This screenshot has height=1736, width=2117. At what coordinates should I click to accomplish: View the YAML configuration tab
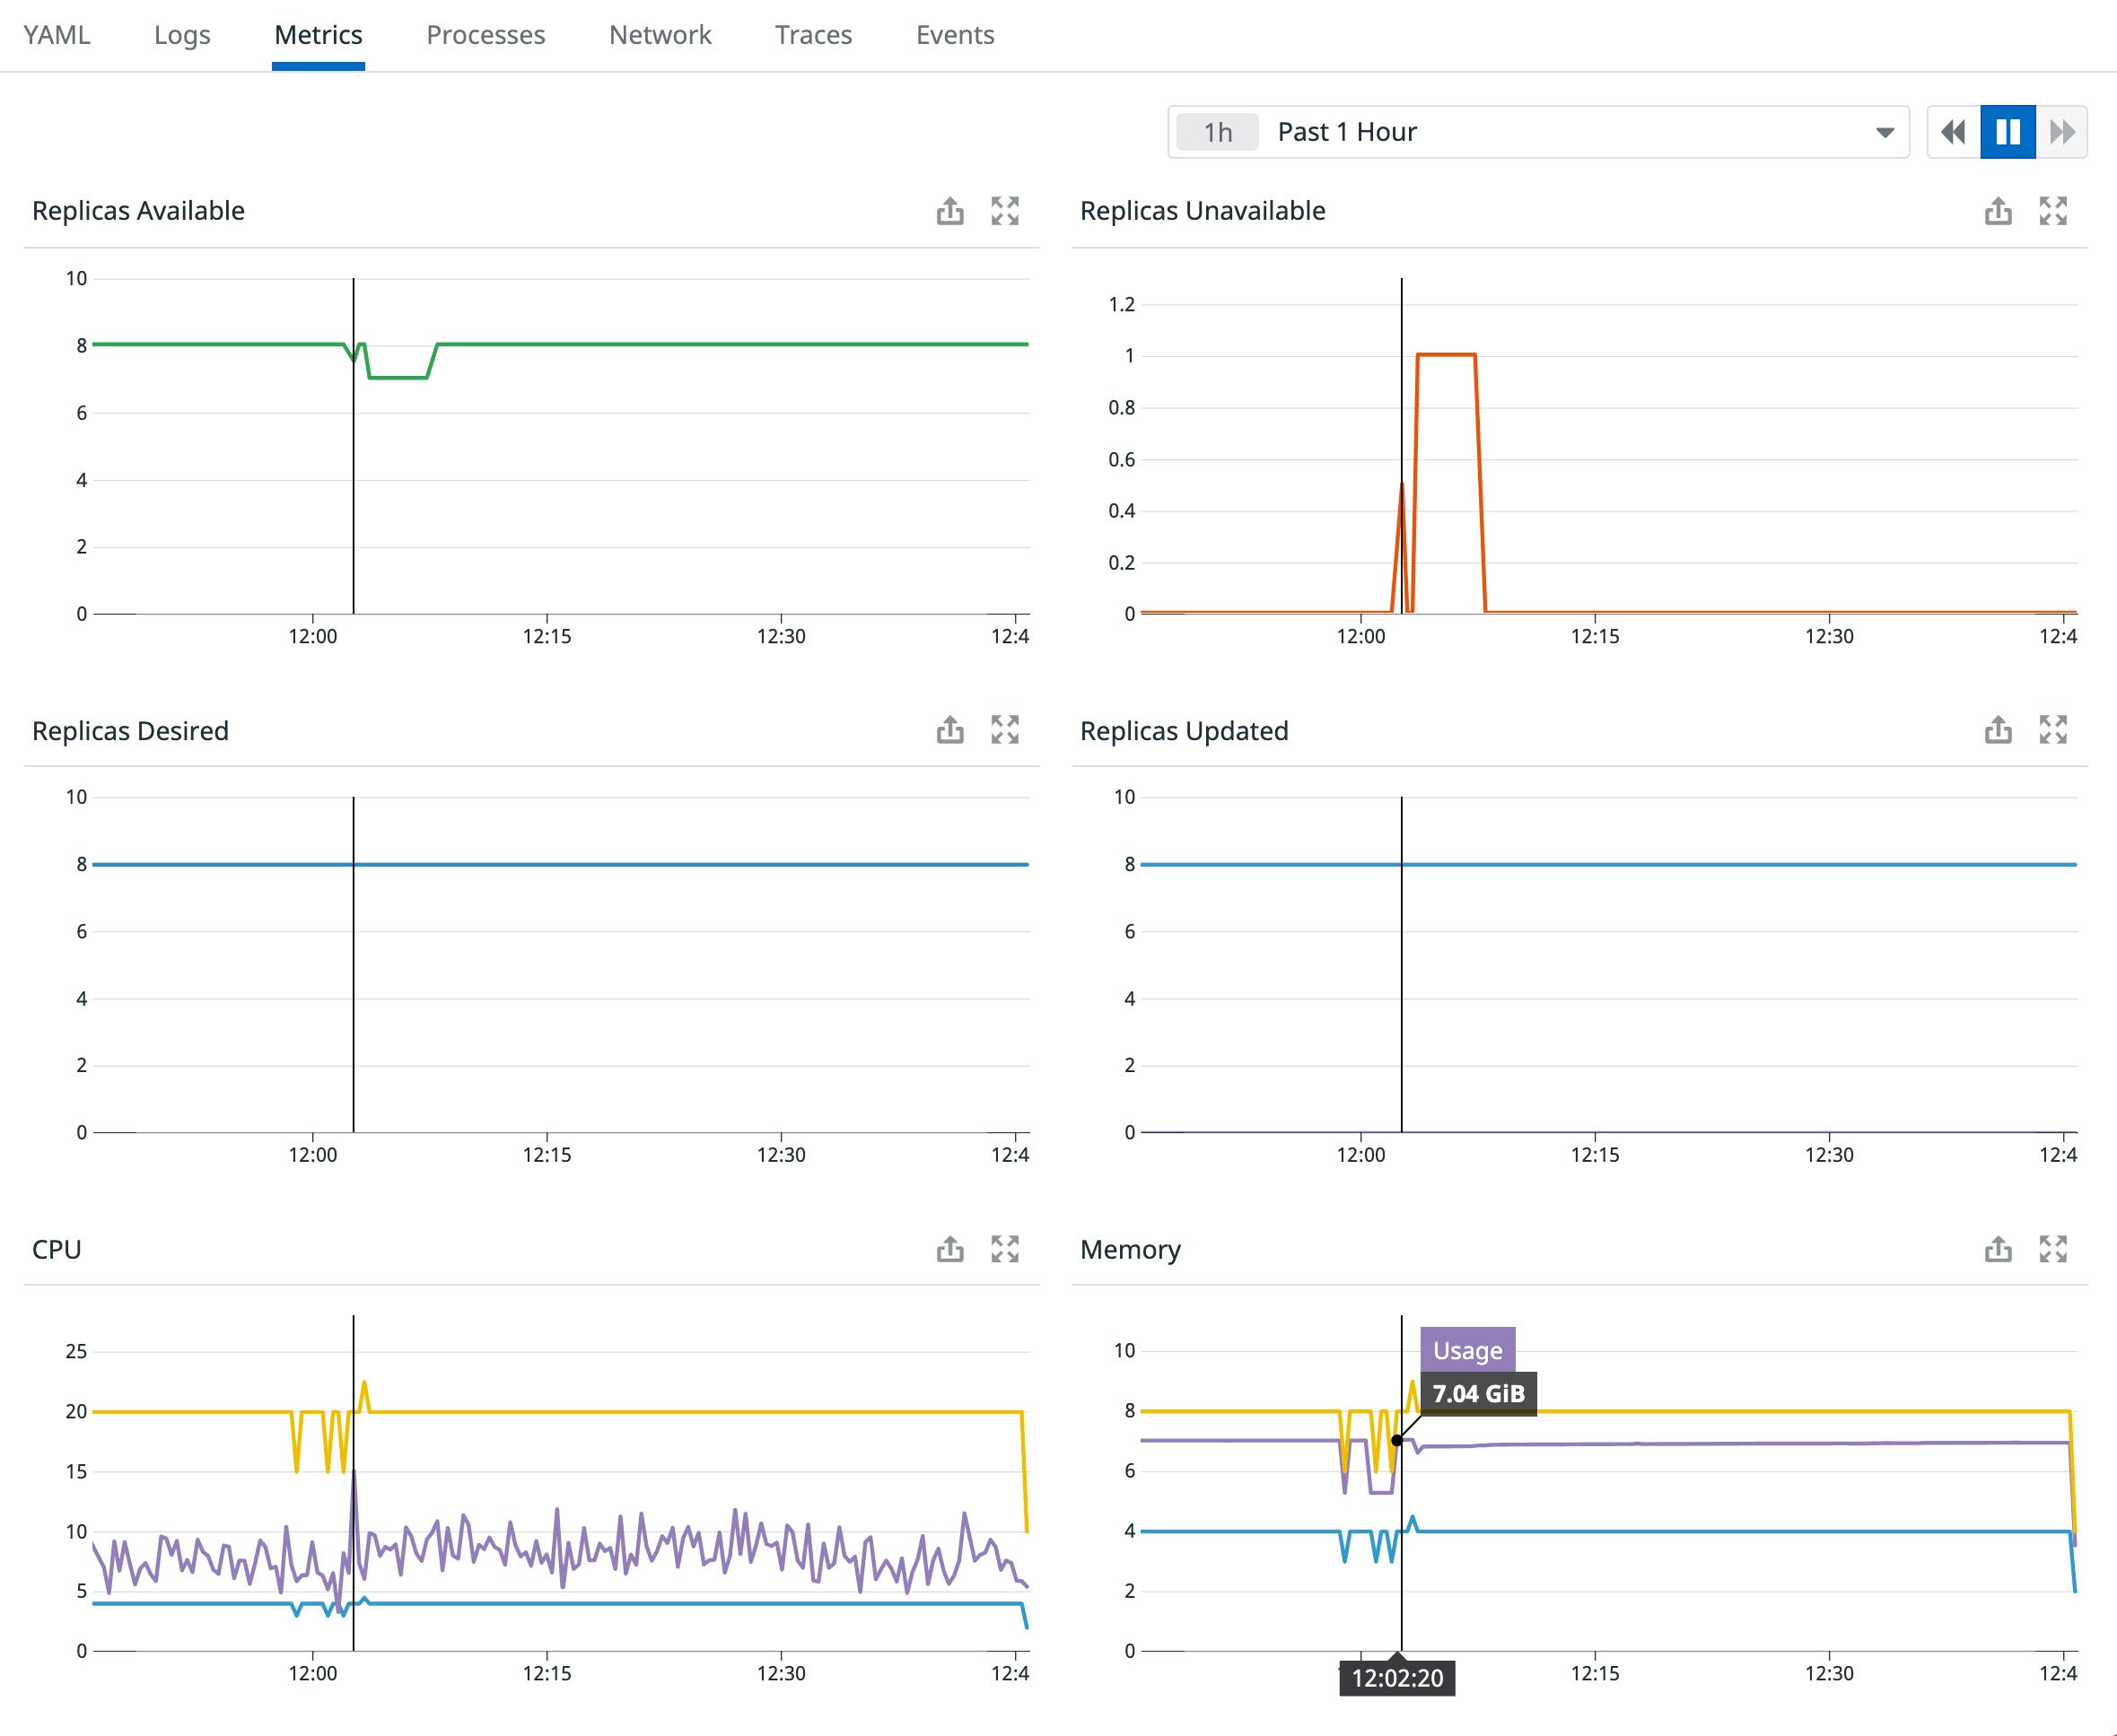[x=57, y=34]
